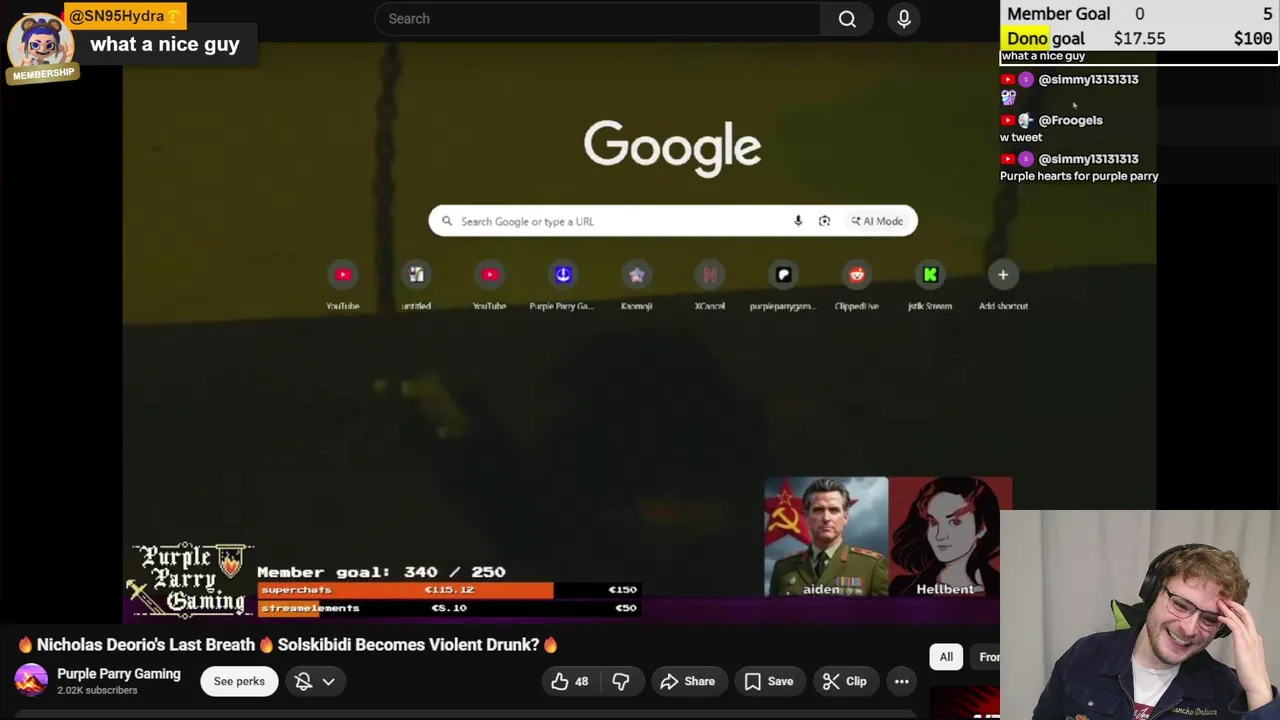
Task: Save the video to a playlist
Action: [768, 681]
